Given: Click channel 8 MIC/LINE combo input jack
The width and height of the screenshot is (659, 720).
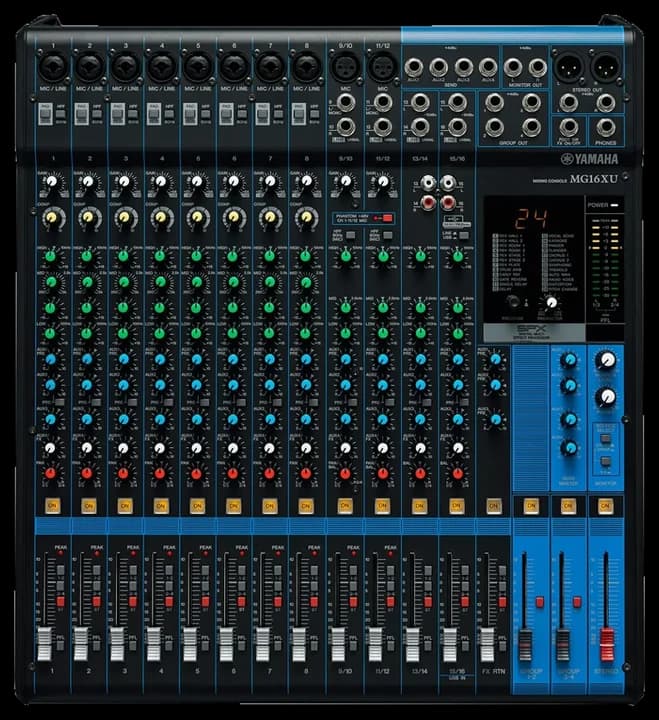Looking at the screenshot, I should pos(307,67).
